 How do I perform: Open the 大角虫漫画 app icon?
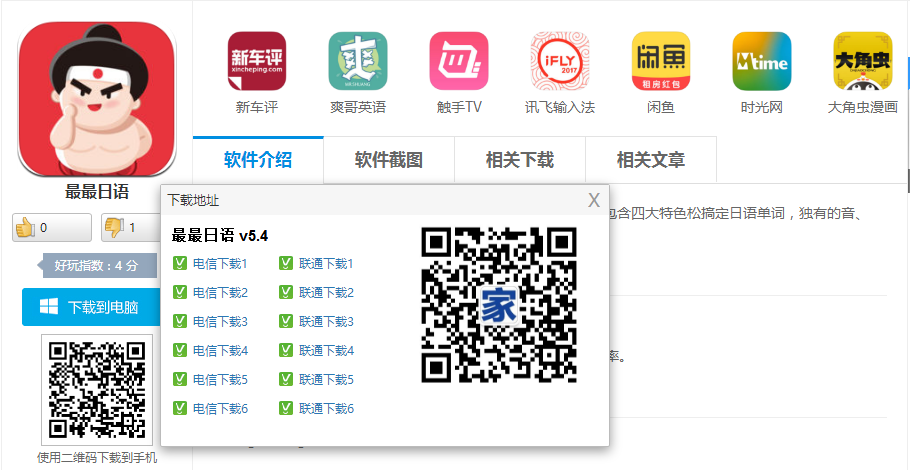pos(862,61)
